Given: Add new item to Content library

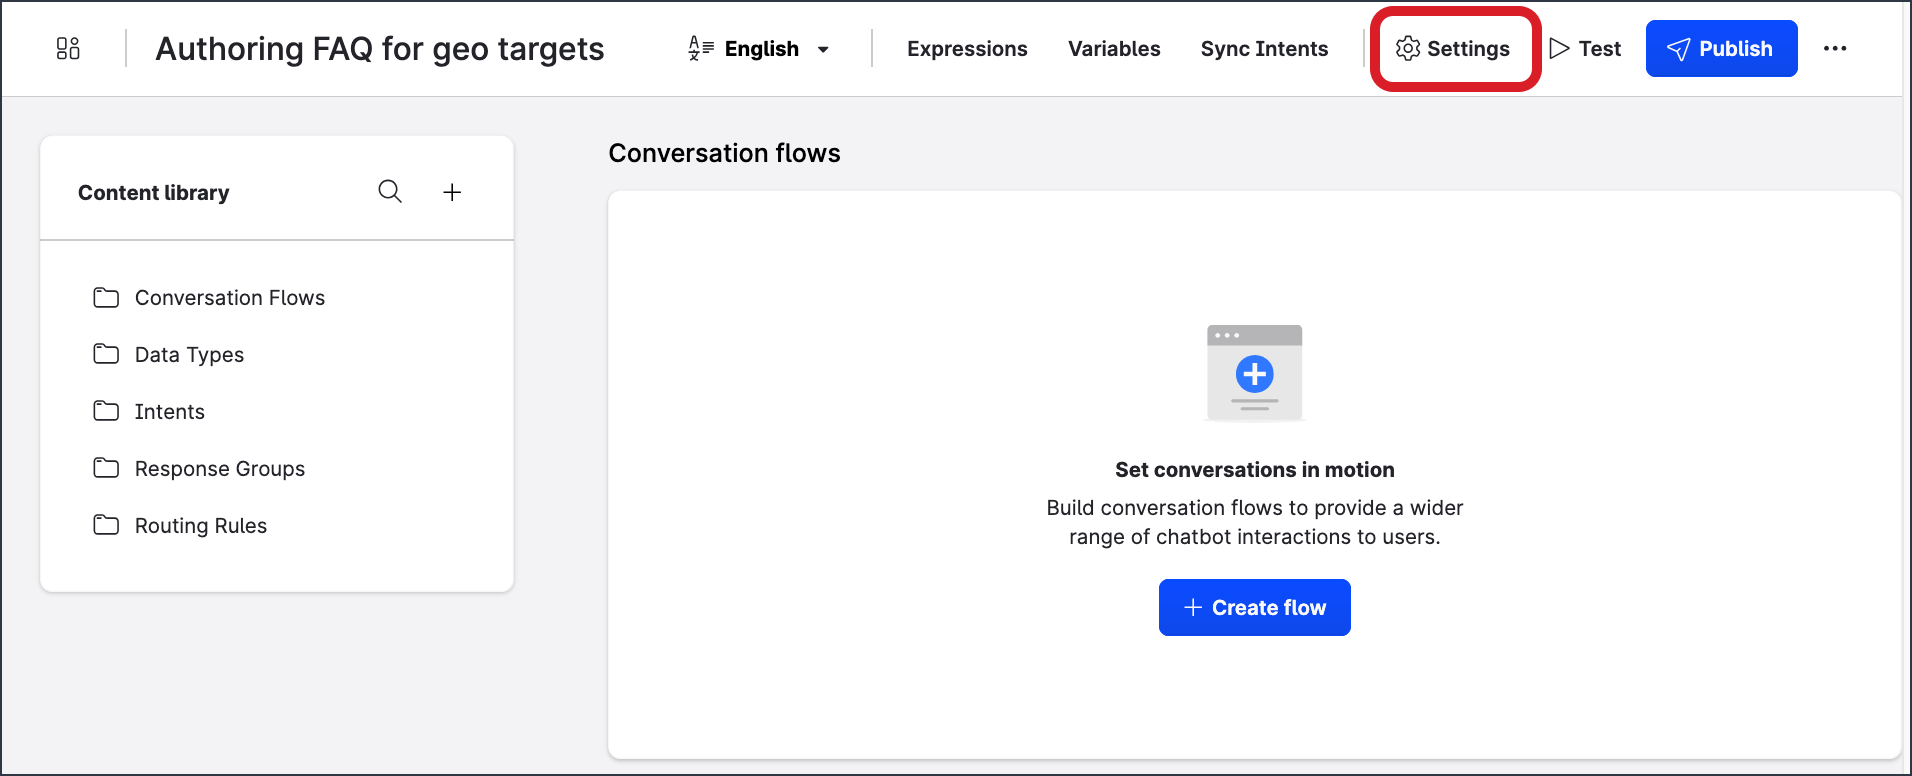Looking at the screenshot, I should pyautogui.click(x=452, y=192).
